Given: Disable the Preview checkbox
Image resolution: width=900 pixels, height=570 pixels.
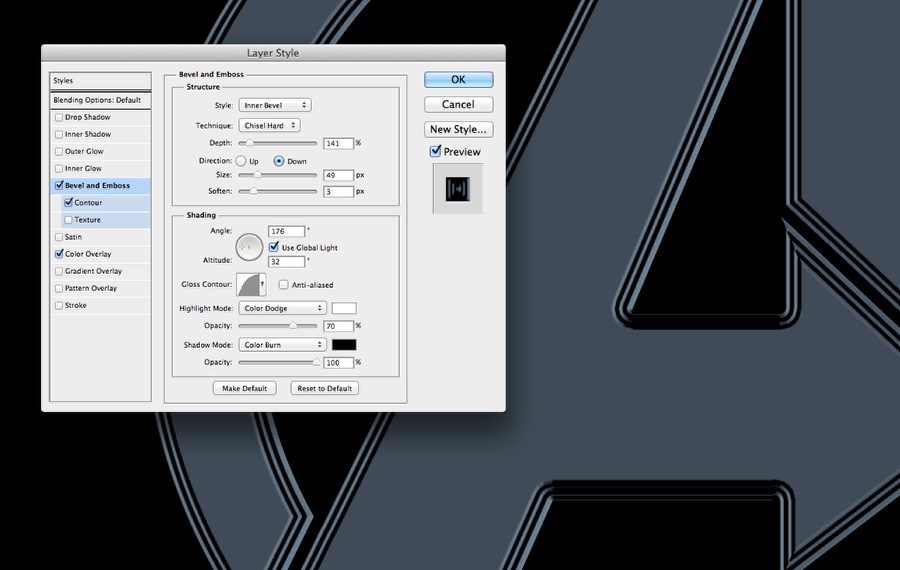Looking at the screenshot, I should tap(435, 152).
